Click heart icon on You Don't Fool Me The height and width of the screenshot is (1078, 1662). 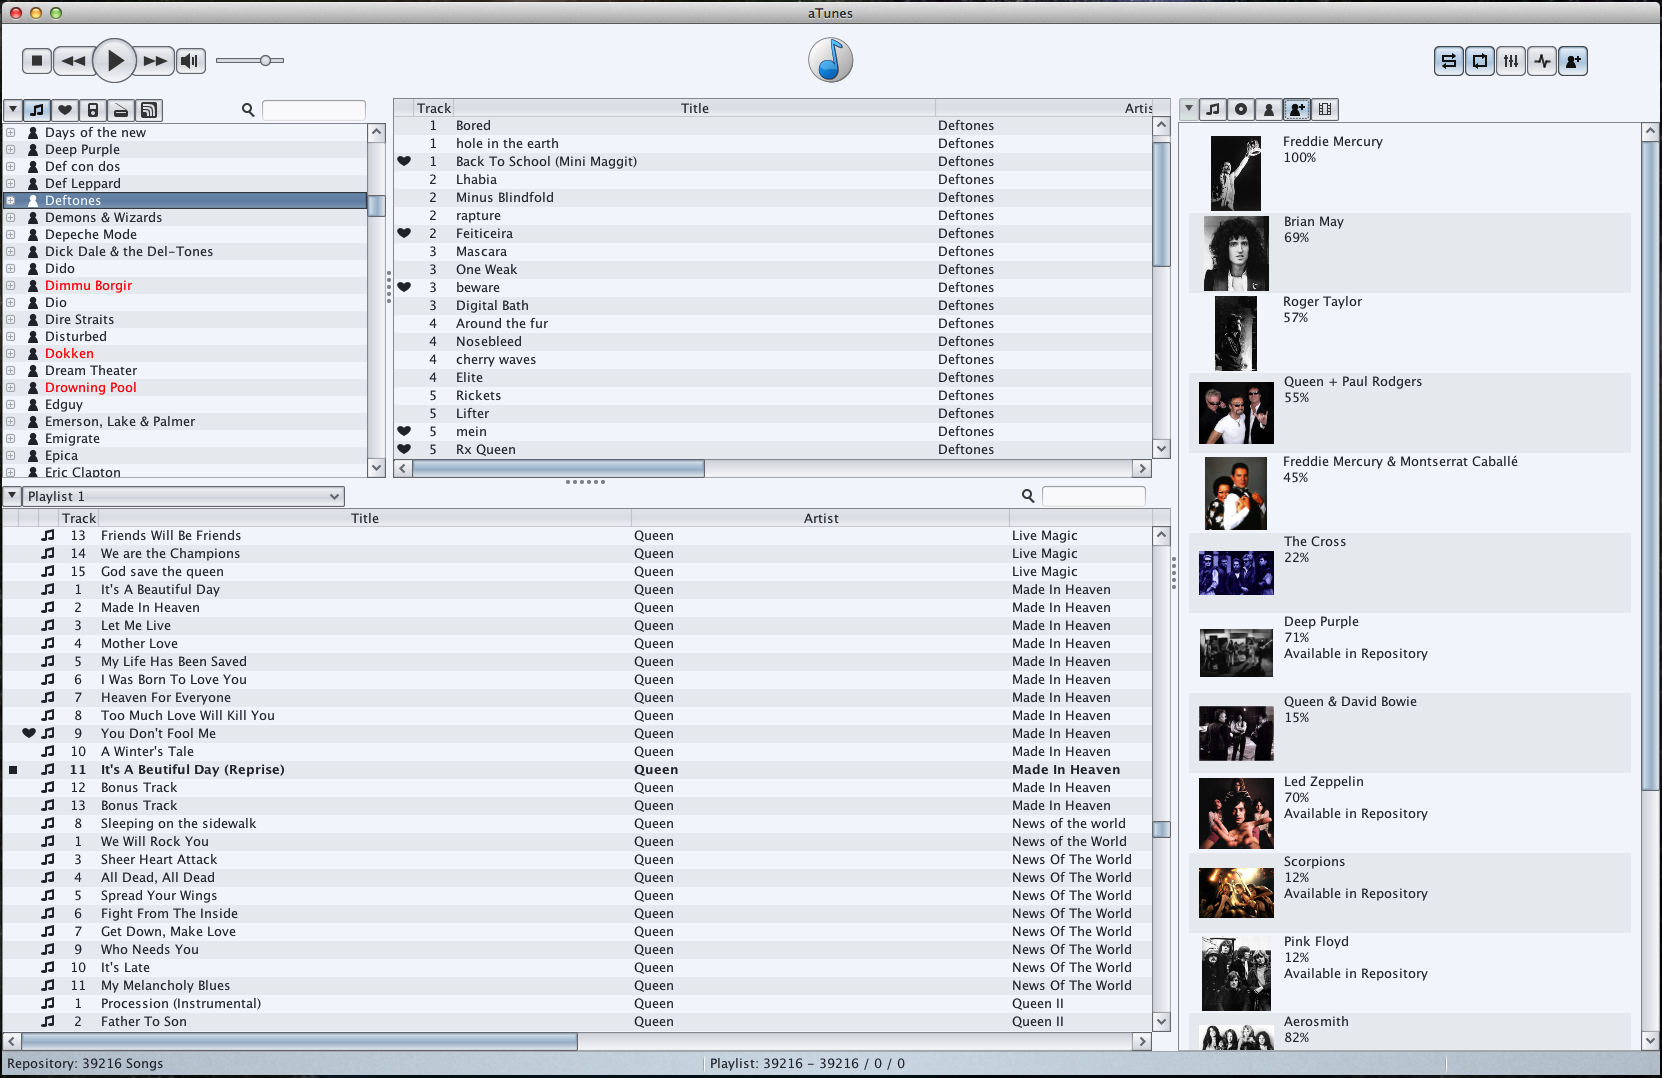click(29, 734)
